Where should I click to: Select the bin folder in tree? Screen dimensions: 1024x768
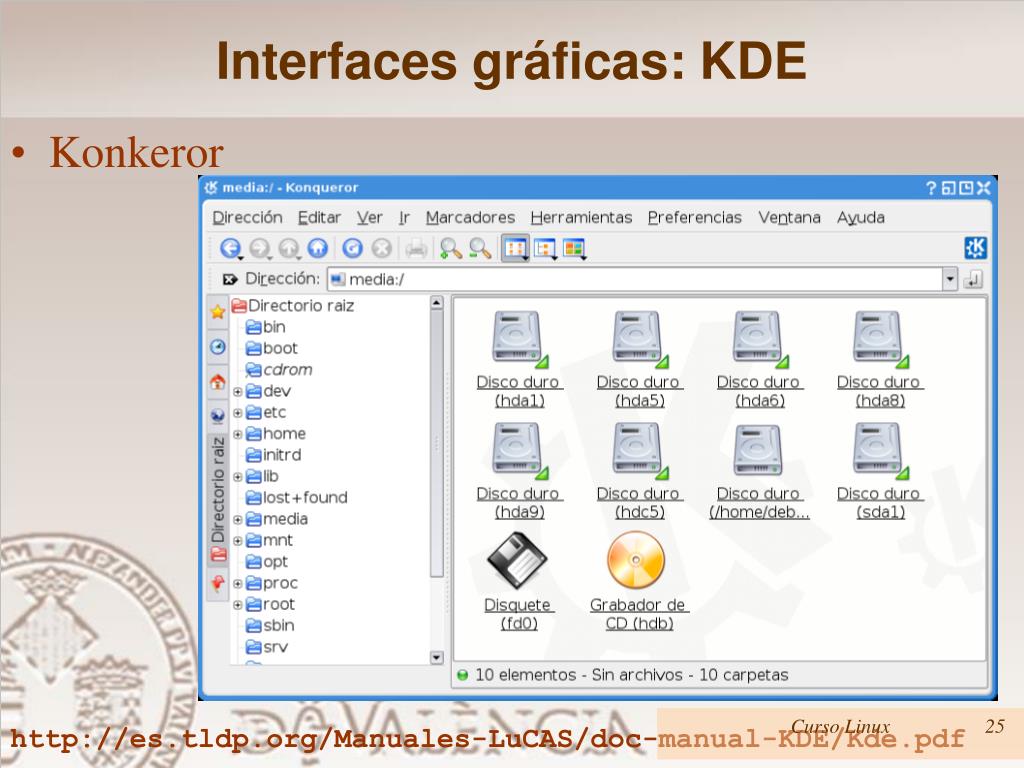pos(266,327)
